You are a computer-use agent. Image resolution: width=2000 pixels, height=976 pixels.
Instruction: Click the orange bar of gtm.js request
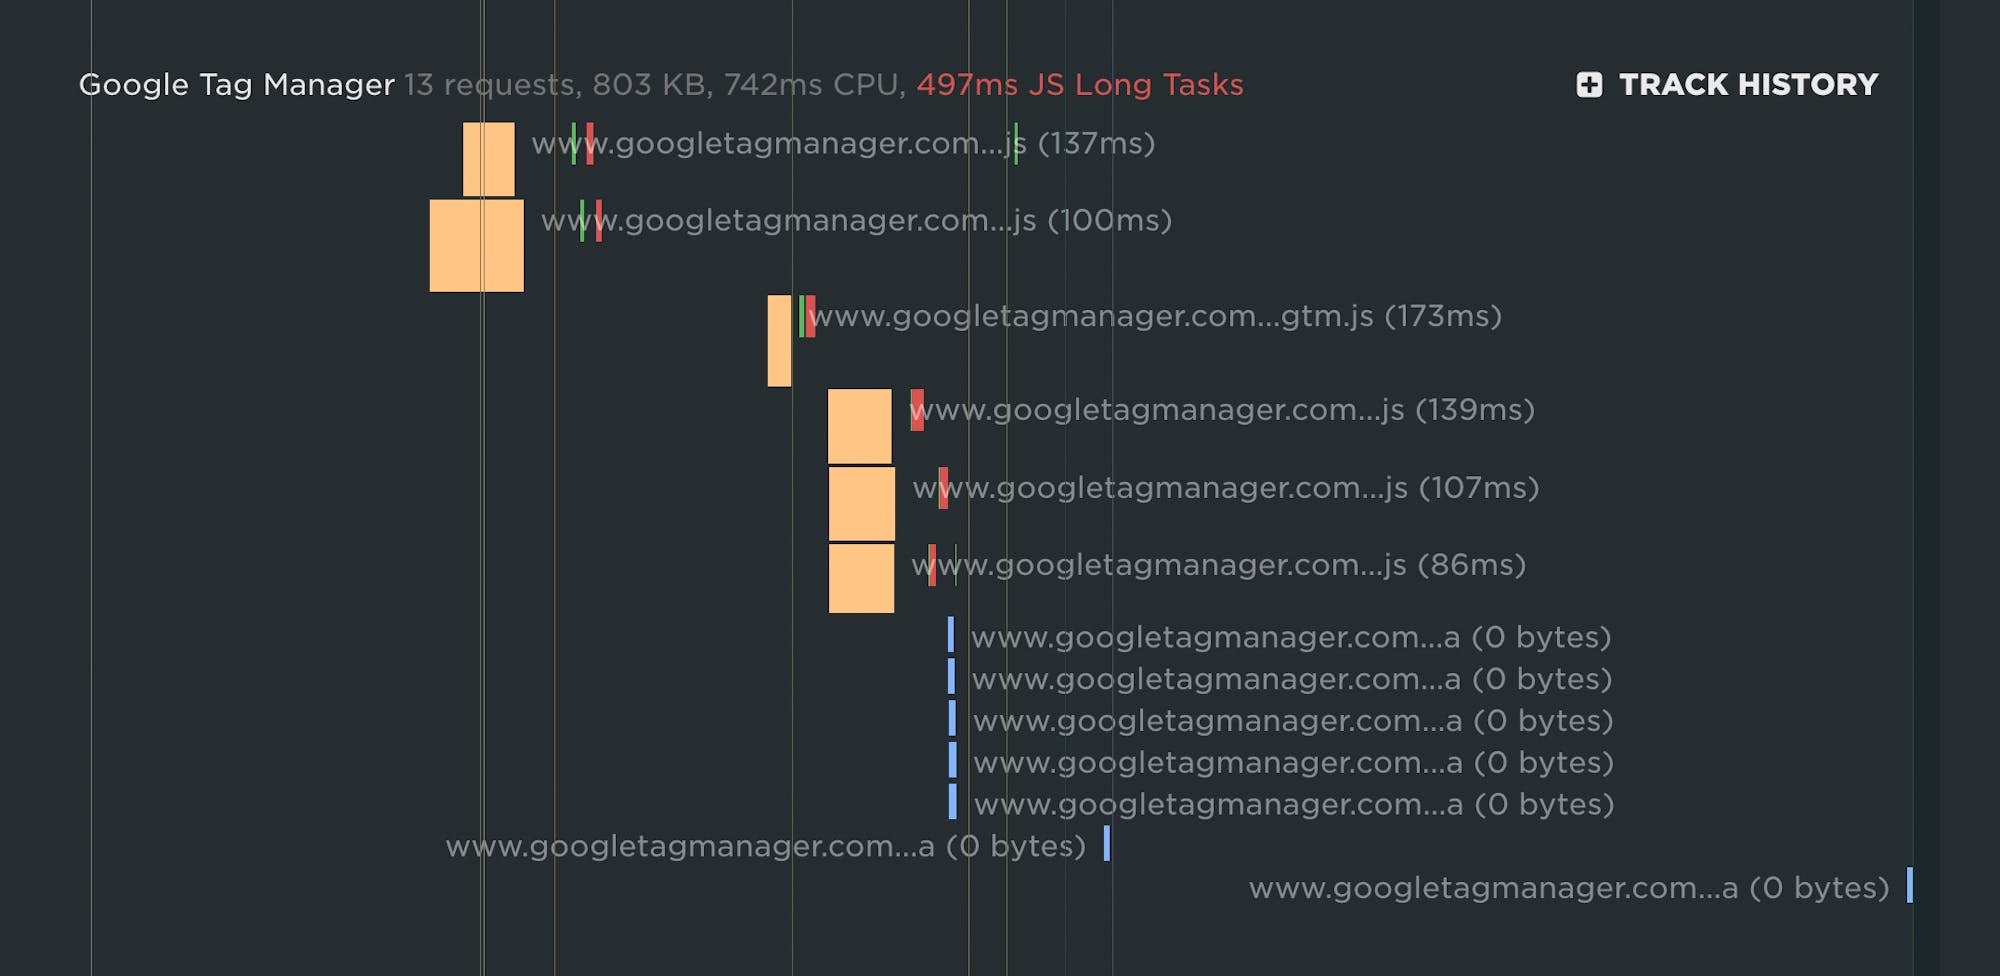(x=779, y=340)
